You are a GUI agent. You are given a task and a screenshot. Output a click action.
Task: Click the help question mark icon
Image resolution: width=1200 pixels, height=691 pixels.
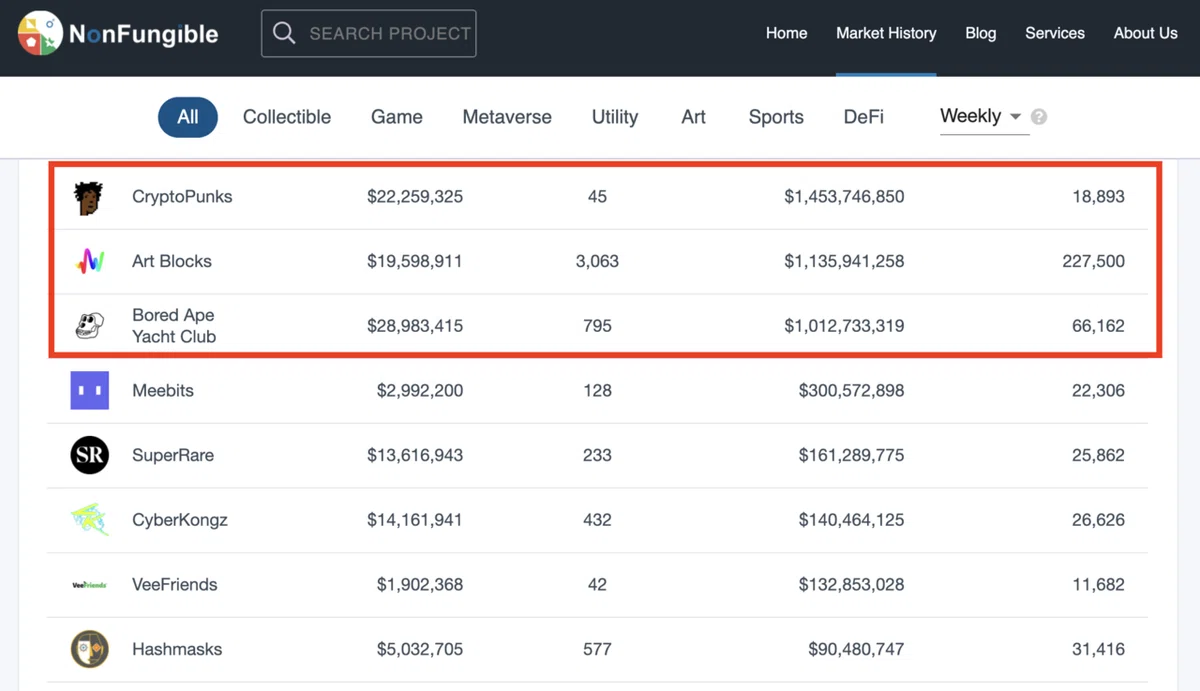[1039, 117]
